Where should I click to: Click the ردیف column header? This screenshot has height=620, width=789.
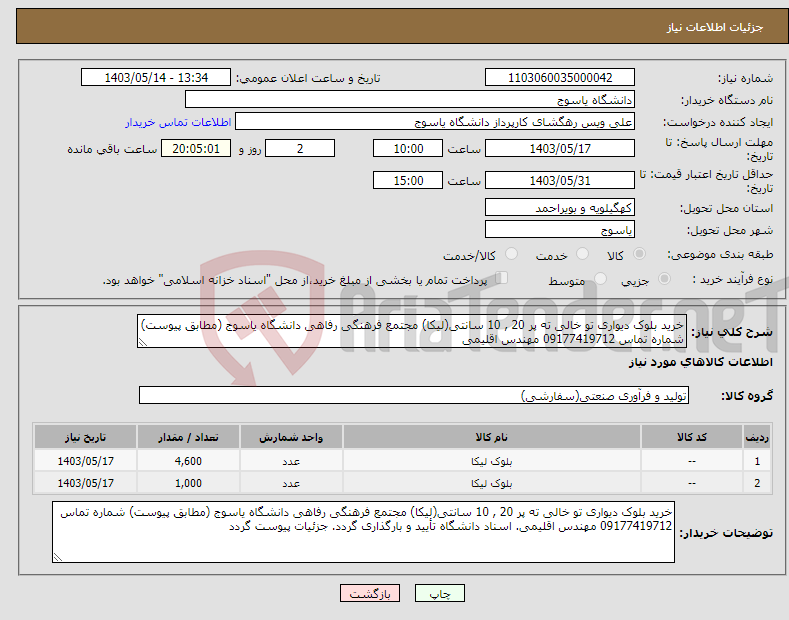pyautogui.click(x=757, y=437)
